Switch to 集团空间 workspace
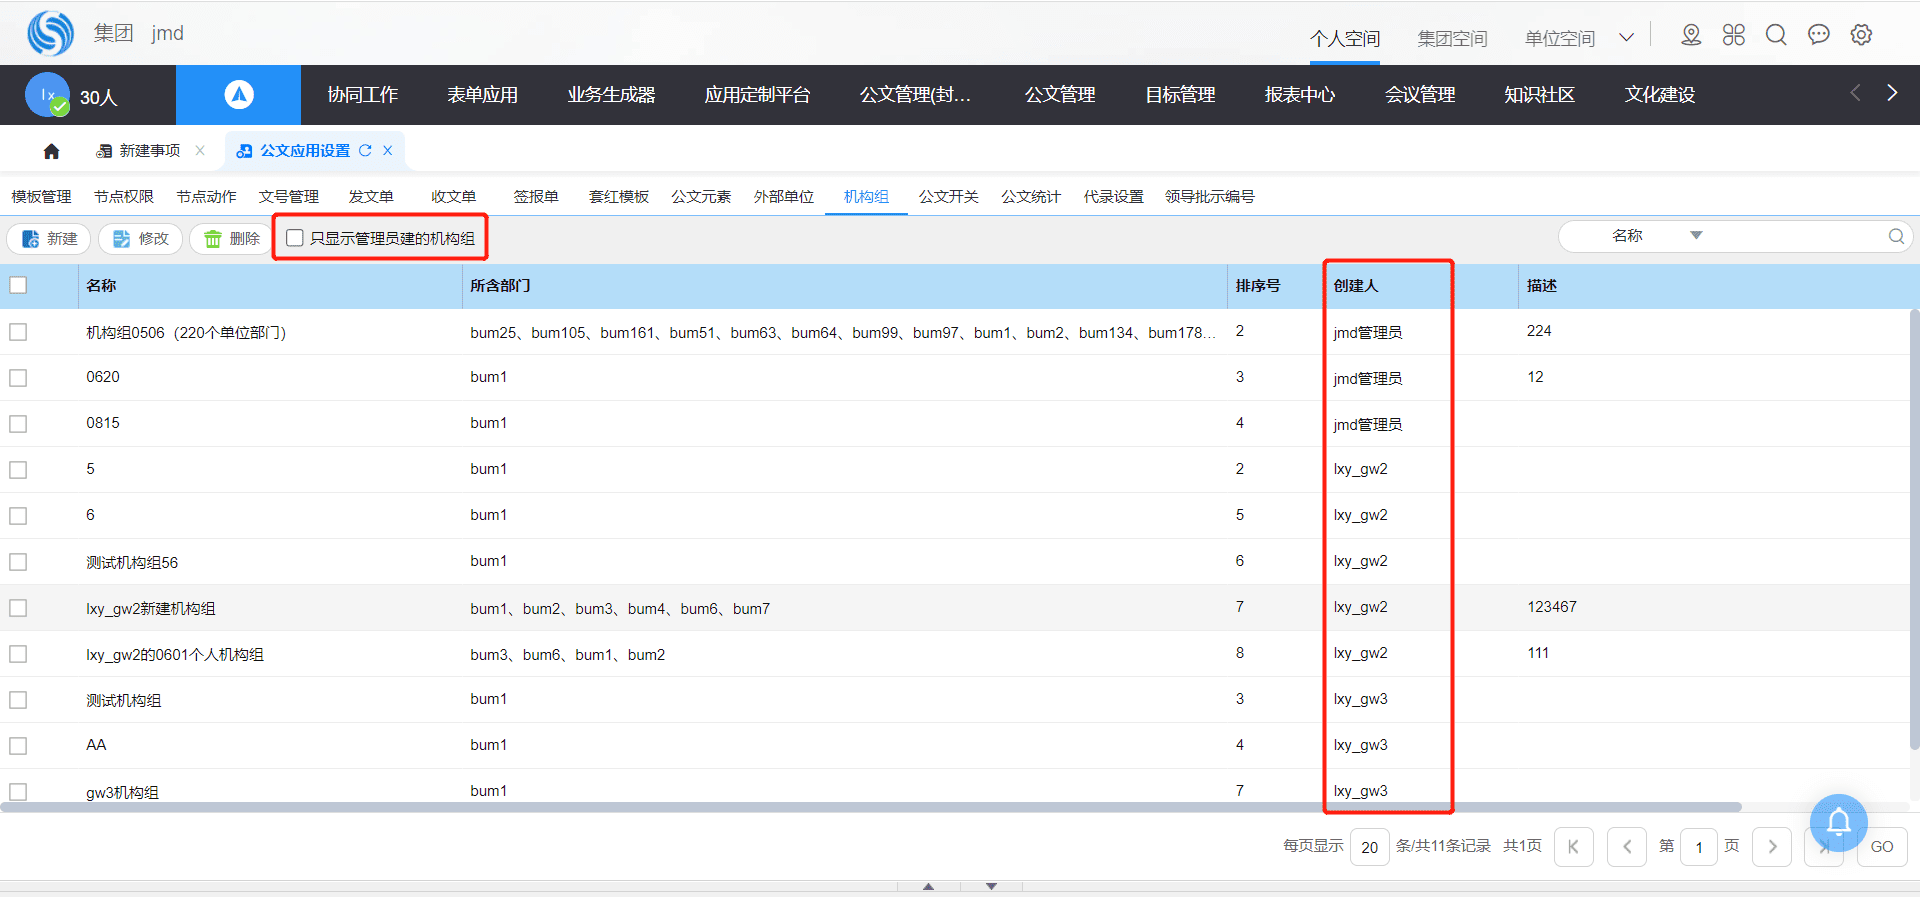The image size is (1920, 897). (x=1452, y=38)
